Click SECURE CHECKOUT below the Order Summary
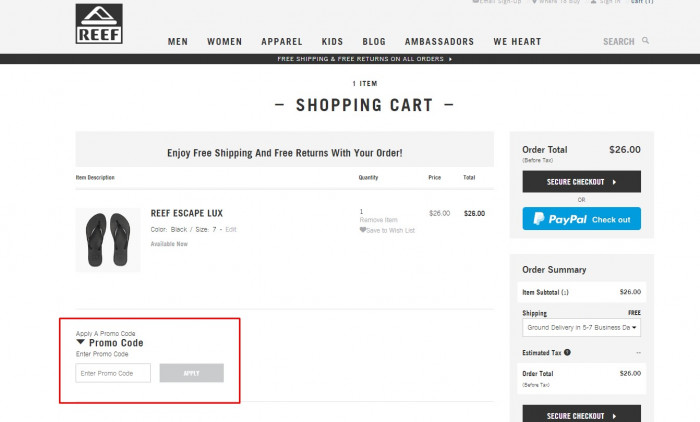The width and height of the screenshot is (700, 422). click(x=582, y=414)
